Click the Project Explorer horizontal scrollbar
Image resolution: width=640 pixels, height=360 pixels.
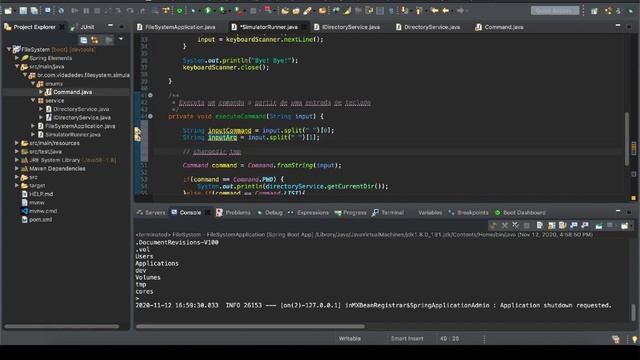(x=62, y=326)
